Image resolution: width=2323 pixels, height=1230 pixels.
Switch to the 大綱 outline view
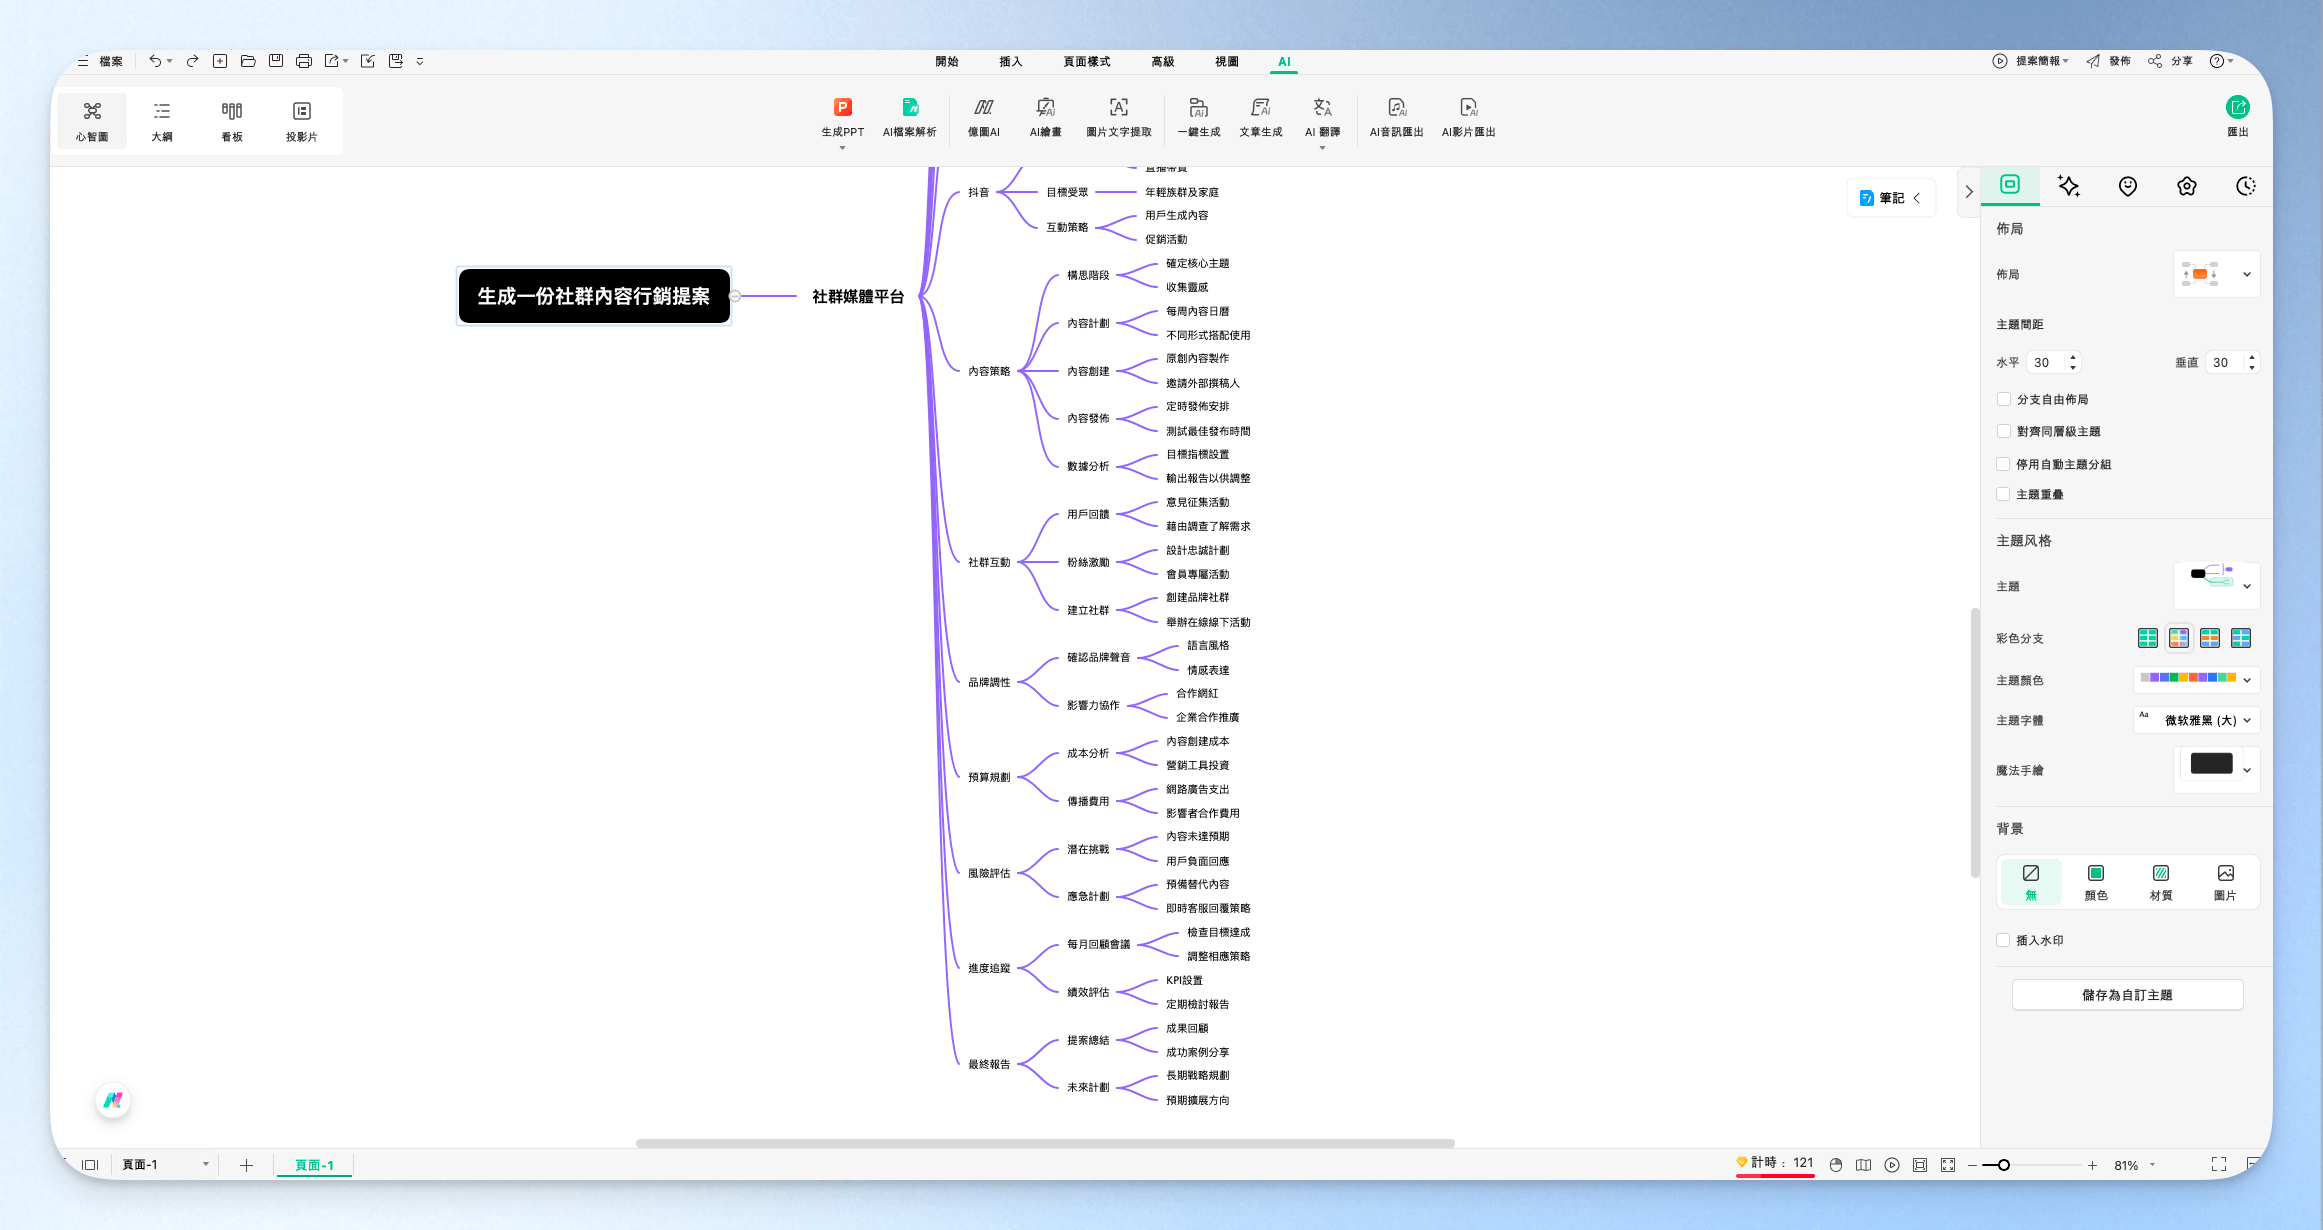[162, 121]
